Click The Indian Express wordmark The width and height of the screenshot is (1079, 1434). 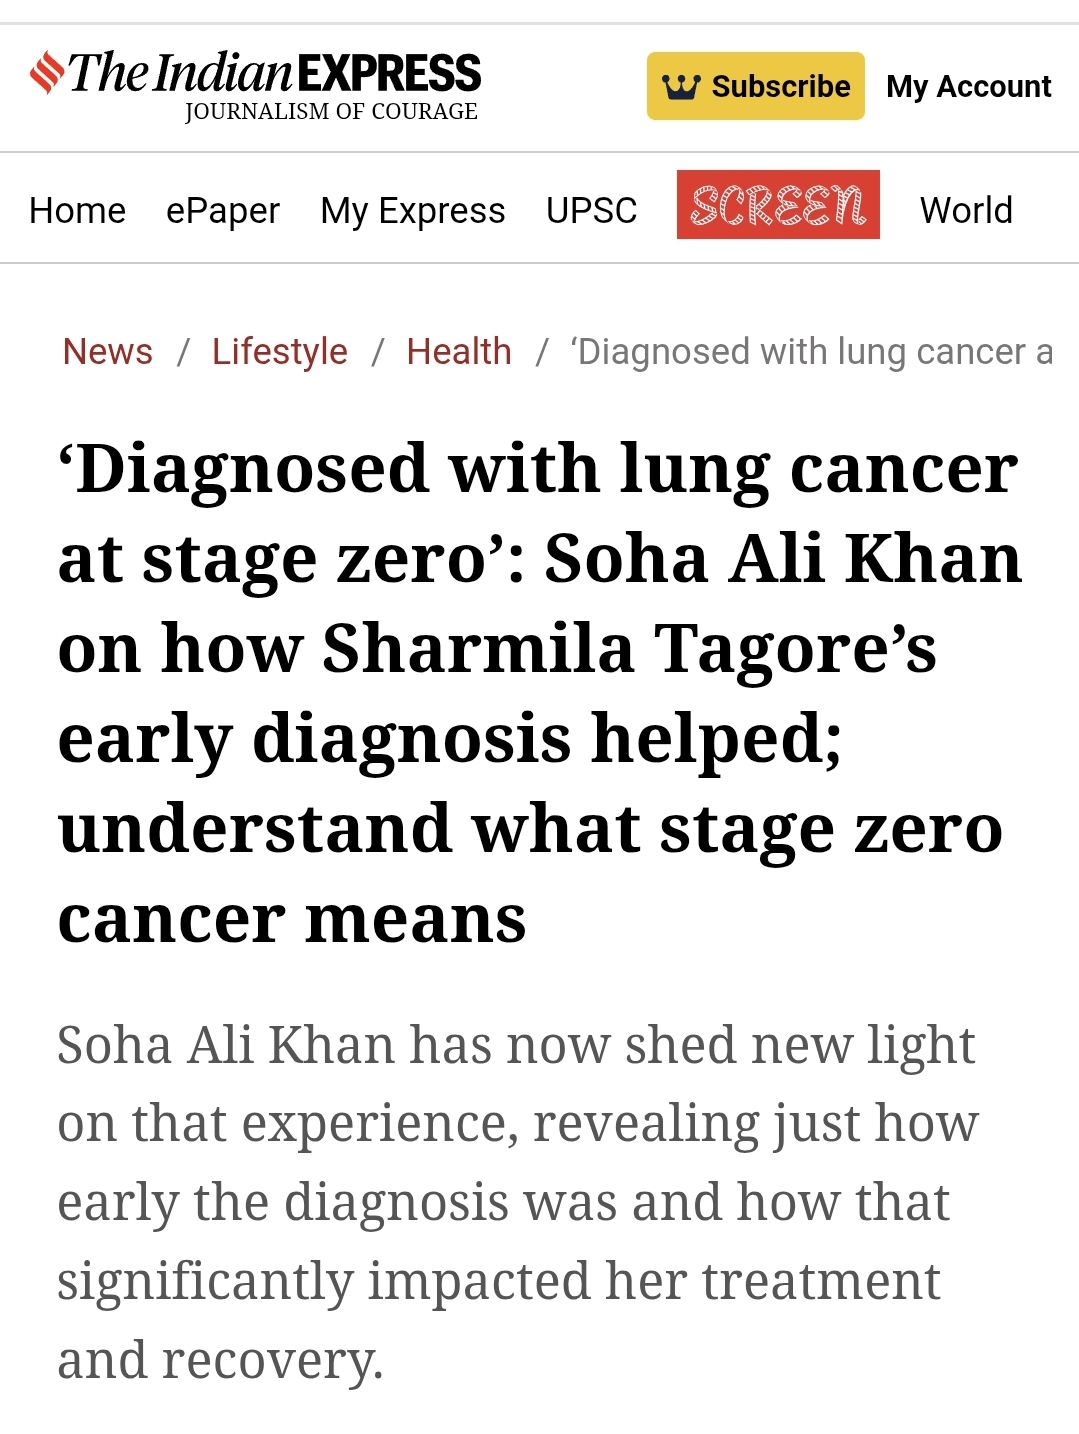pyautogui.click(x=275, y=73)
